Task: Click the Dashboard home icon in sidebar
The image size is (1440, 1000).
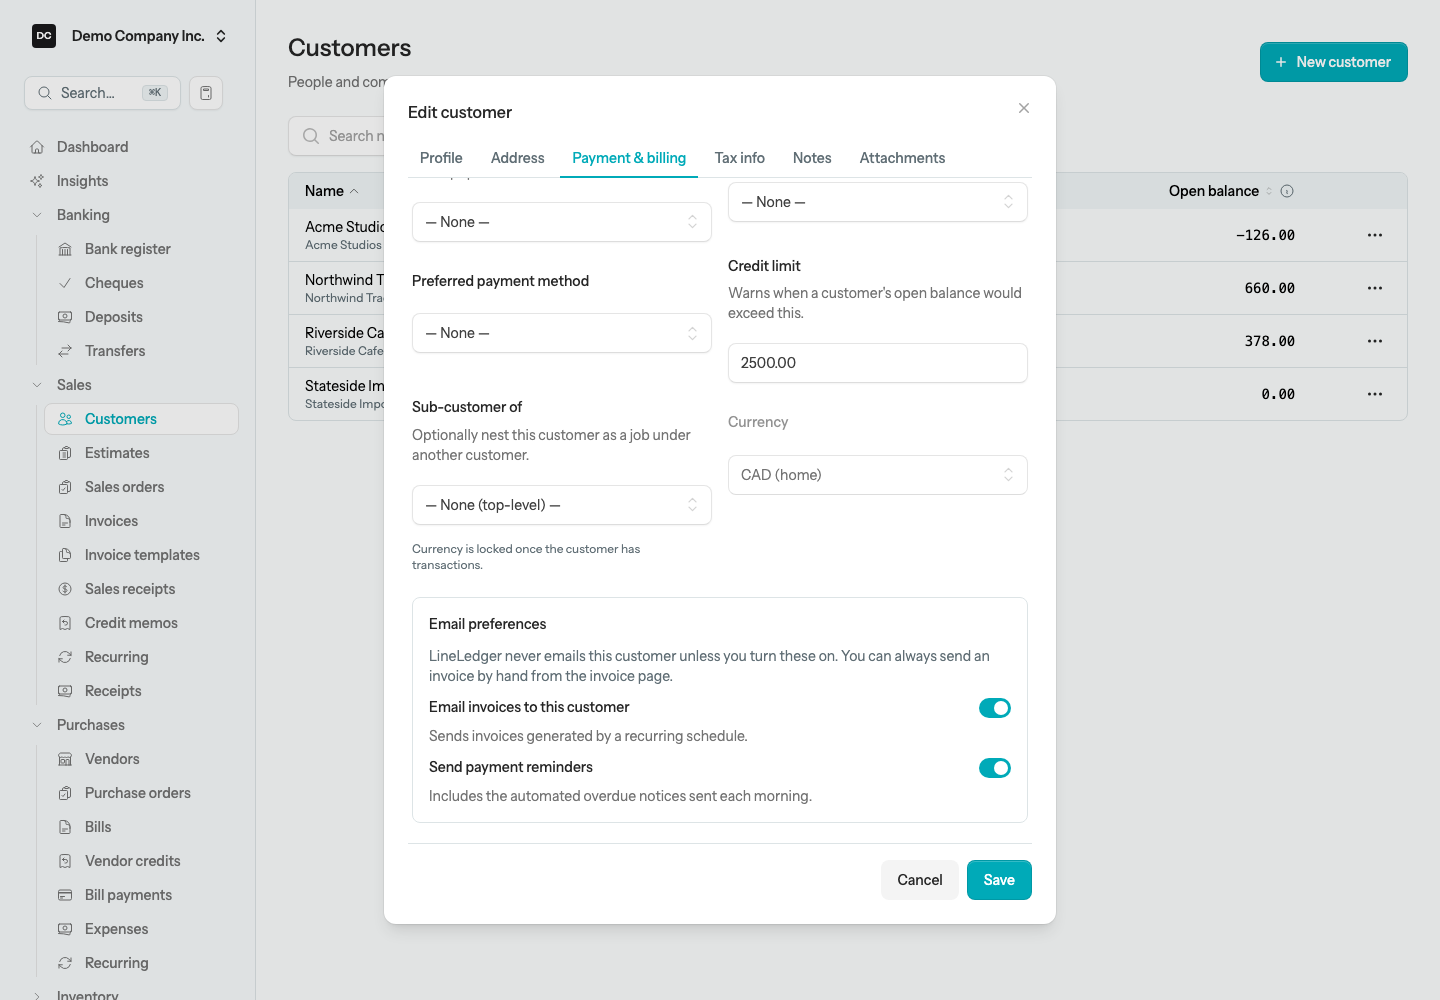Action: (37, 147)
